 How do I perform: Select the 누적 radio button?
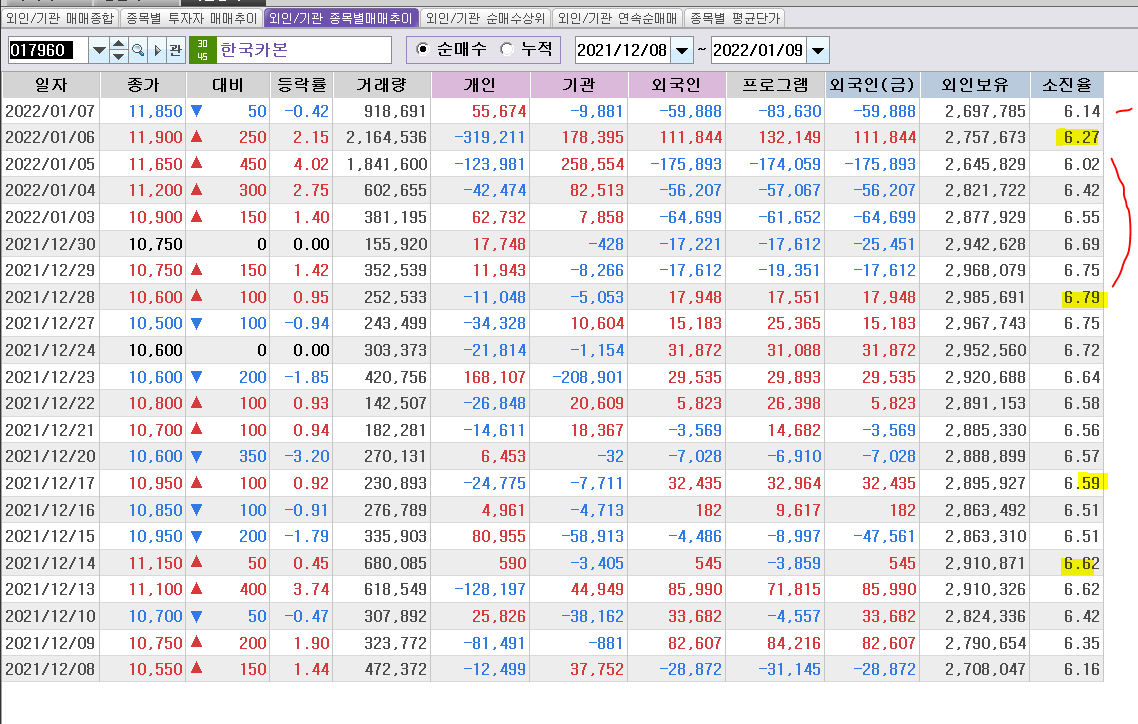coord(507,49)
